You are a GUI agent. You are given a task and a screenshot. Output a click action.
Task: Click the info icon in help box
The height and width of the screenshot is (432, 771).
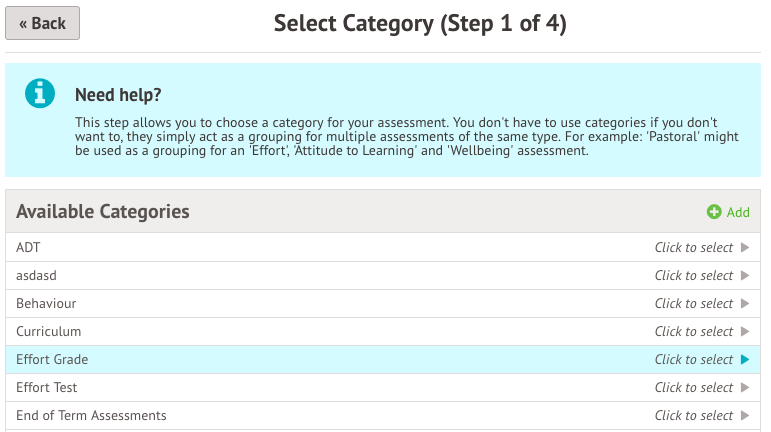[x=40, y=93]
